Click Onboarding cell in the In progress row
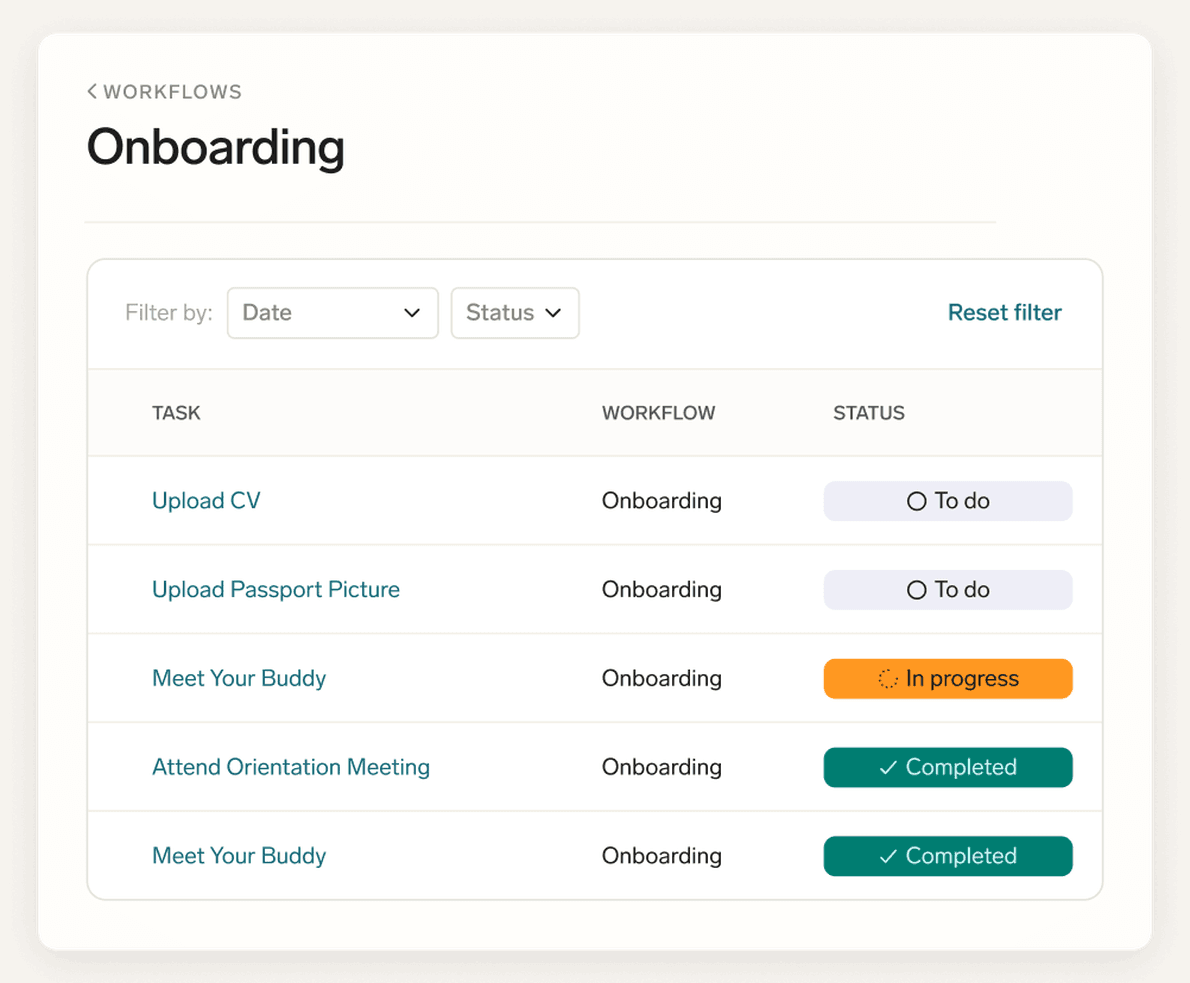Viewport: 1190px width, 983px height. pos(662,679)
